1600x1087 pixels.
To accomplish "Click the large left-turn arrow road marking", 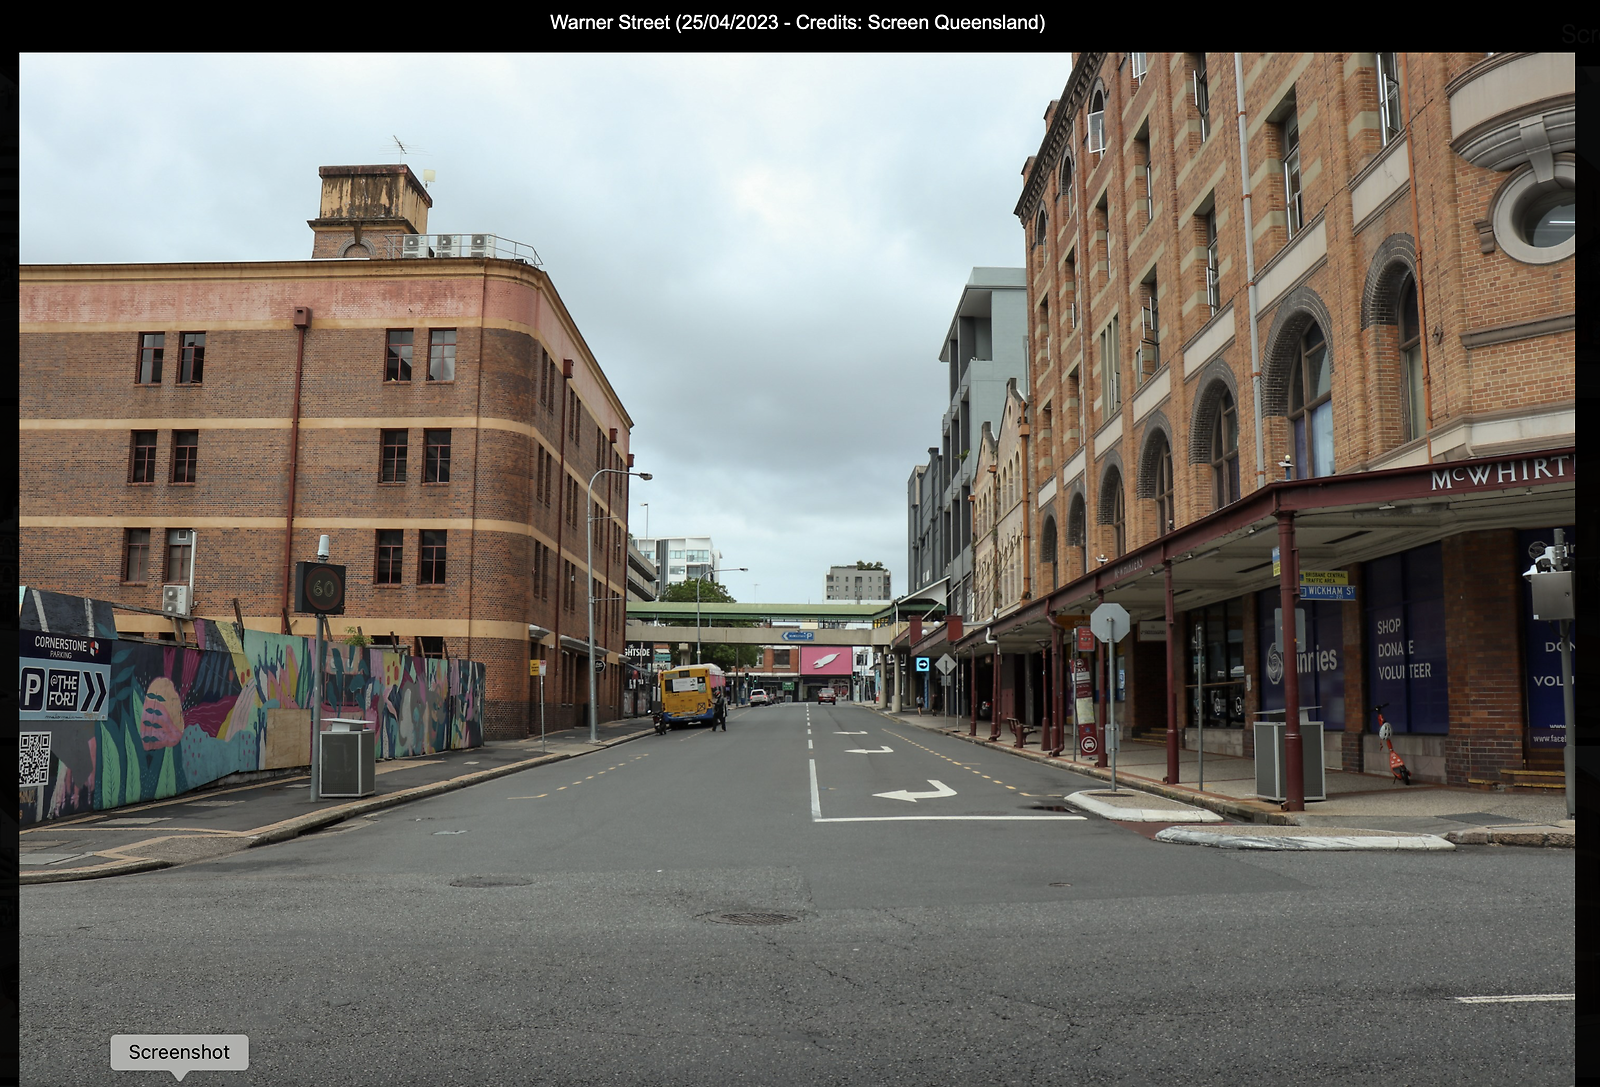I will coord(914,793).
